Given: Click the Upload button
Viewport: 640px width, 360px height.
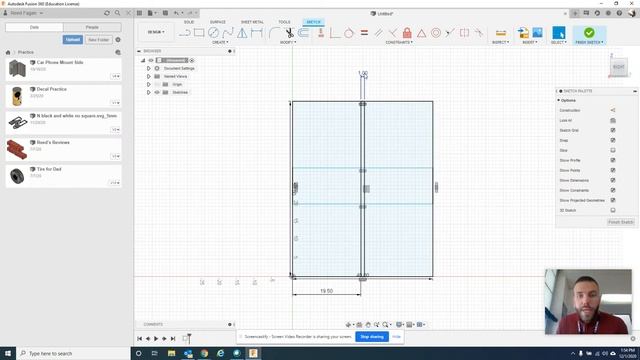Looking at the screenshot, I should [73, 40].
